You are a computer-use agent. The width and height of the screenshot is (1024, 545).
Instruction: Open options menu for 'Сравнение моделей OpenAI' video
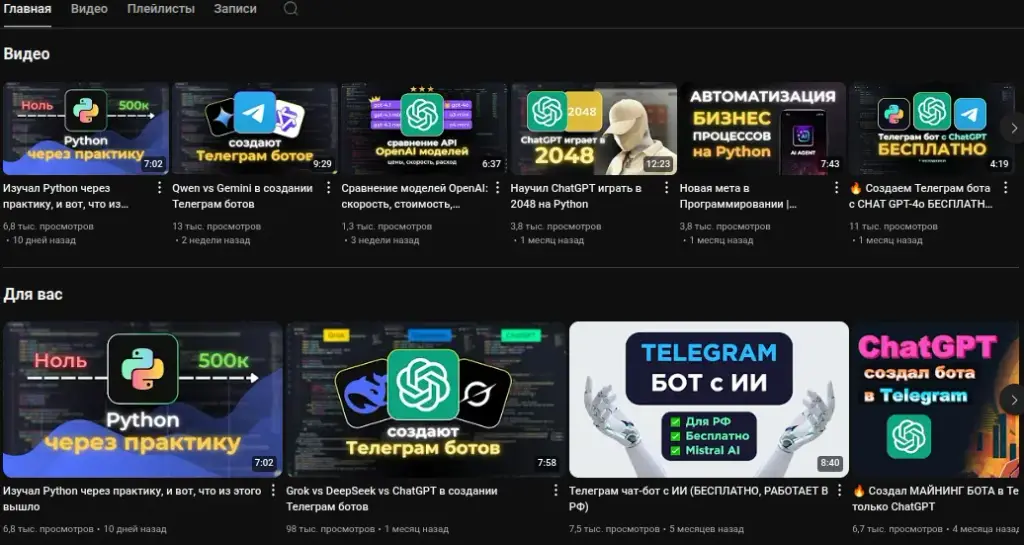pos(498,188)
